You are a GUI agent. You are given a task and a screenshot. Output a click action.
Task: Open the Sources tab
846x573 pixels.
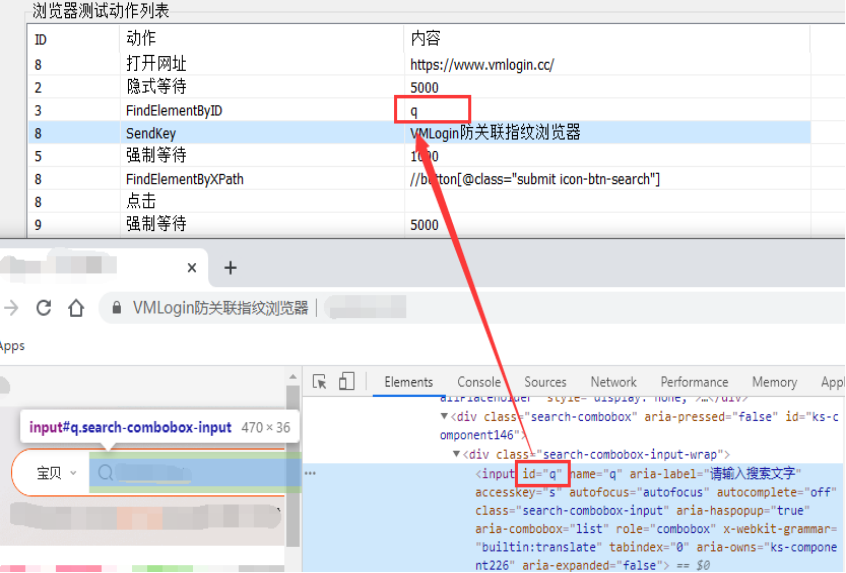(x=545, y=382)
